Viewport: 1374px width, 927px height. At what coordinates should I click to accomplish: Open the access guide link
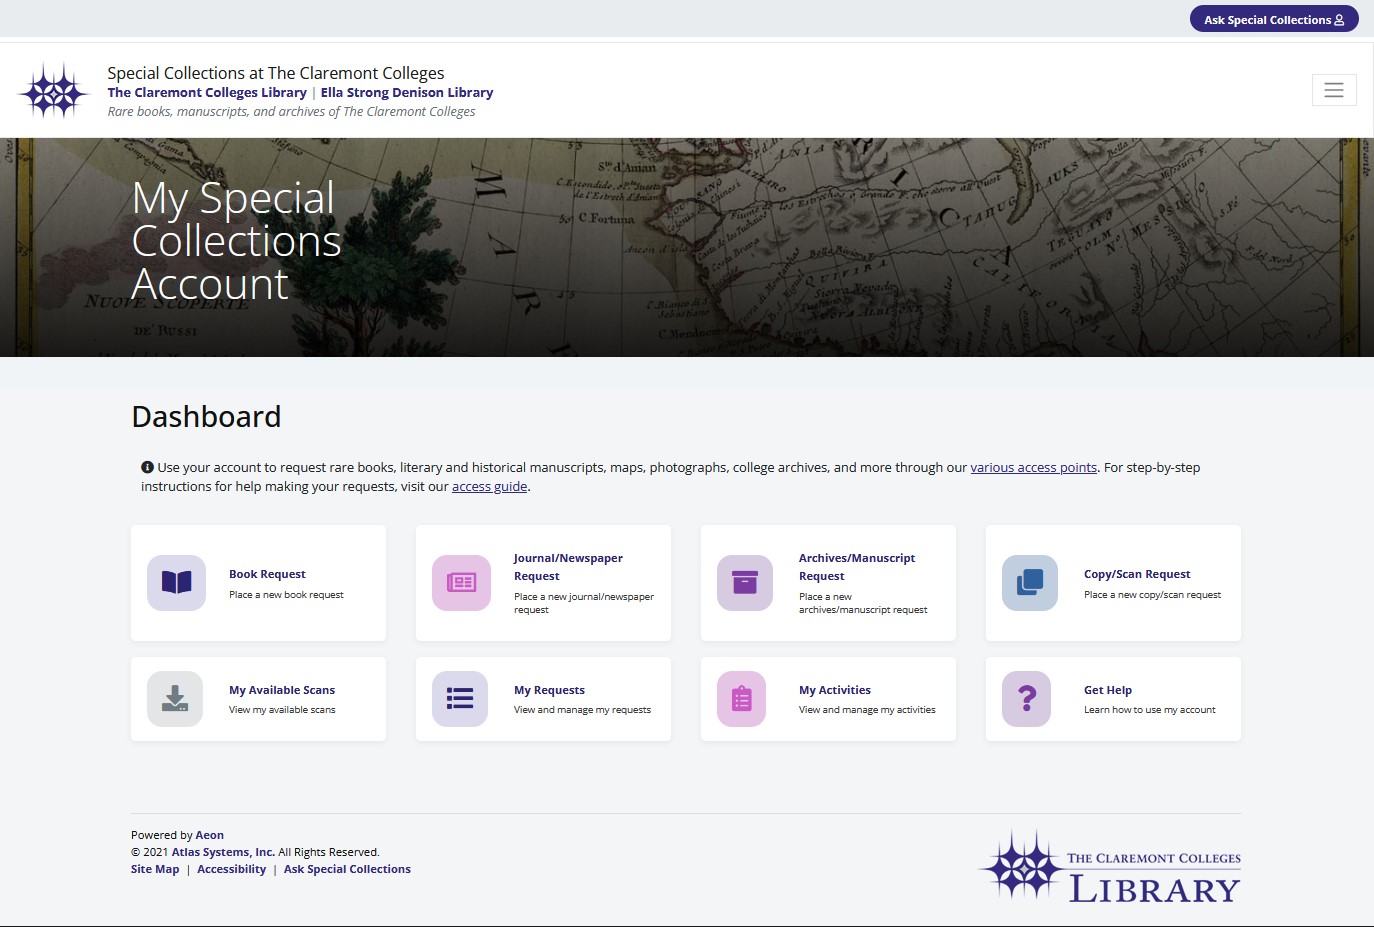point(489,486)
